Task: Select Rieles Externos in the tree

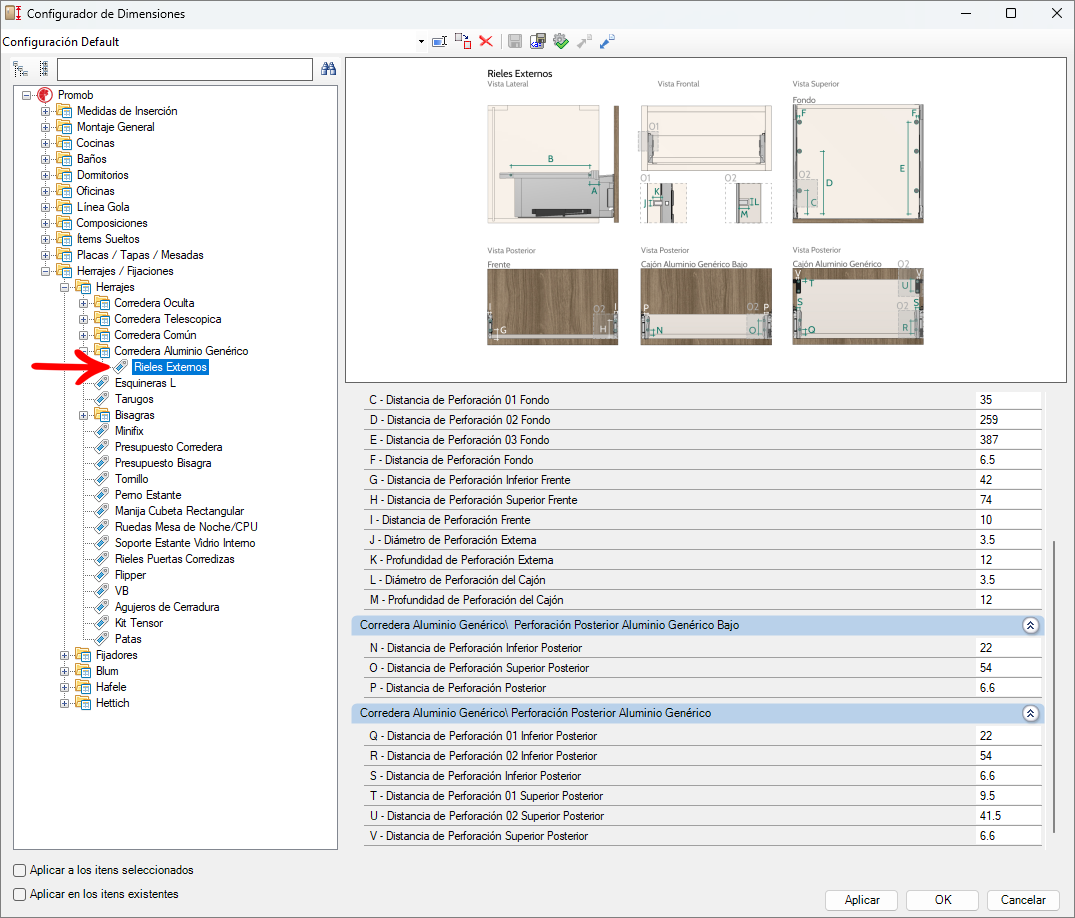Action: pyautogui.click(x=170, y=367)
